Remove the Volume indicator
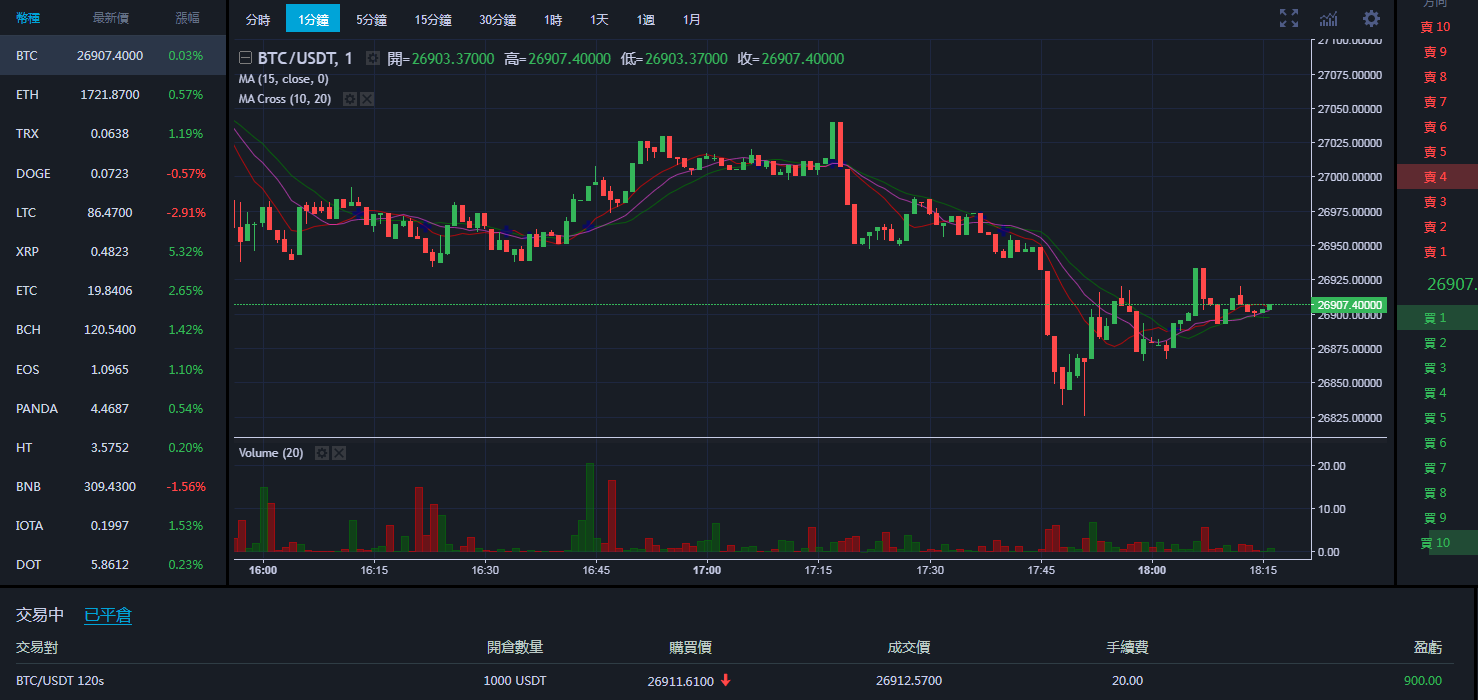1478x700 pixels. (x=338, y=453)
